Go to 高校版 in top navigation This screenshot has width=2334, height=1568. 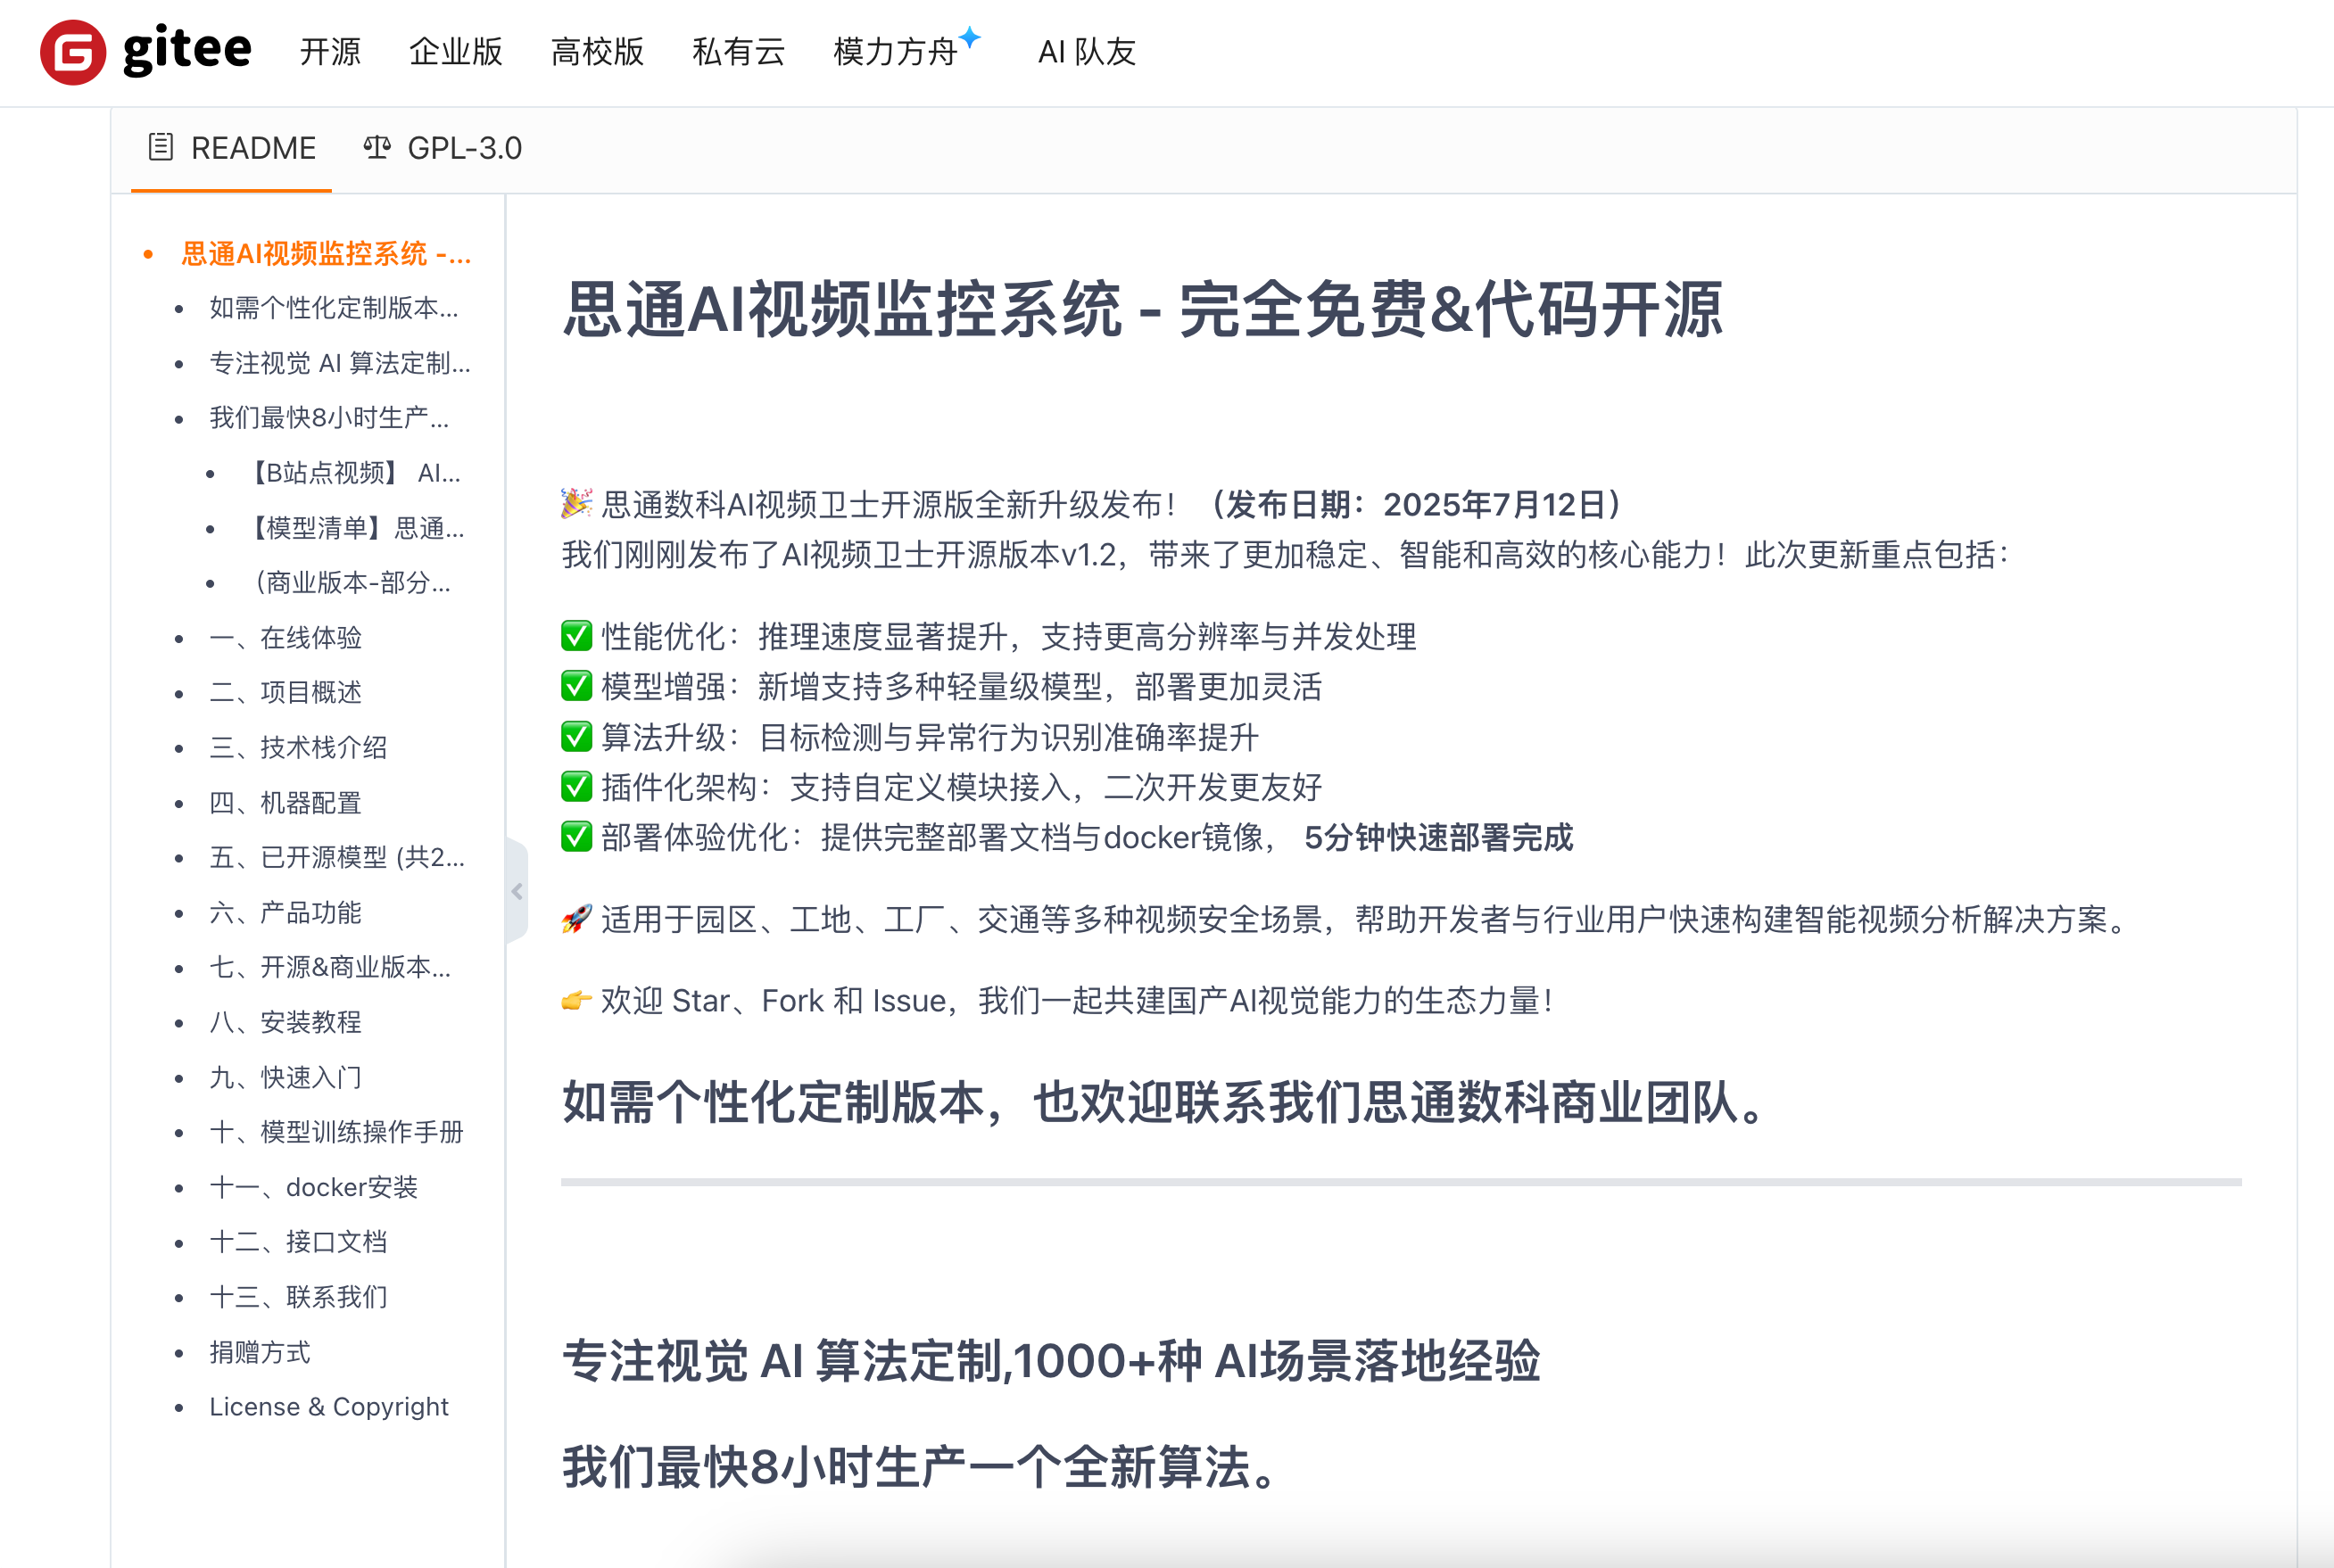pos(597,51)
